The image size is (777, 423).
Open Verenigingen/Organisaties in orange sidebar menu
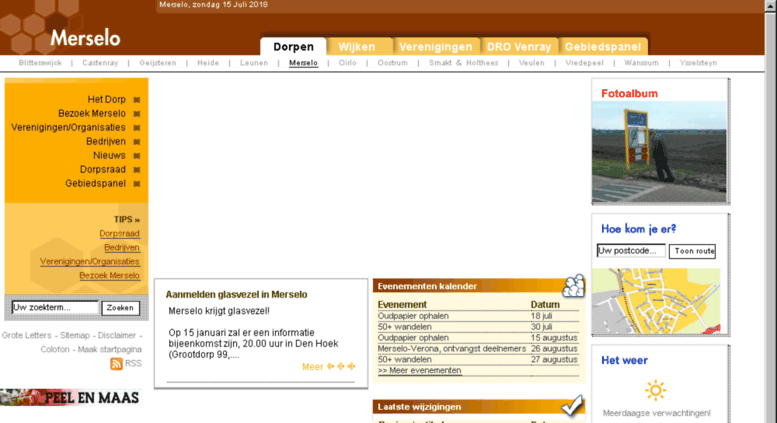pyautogui.click(x=68, y=127)
